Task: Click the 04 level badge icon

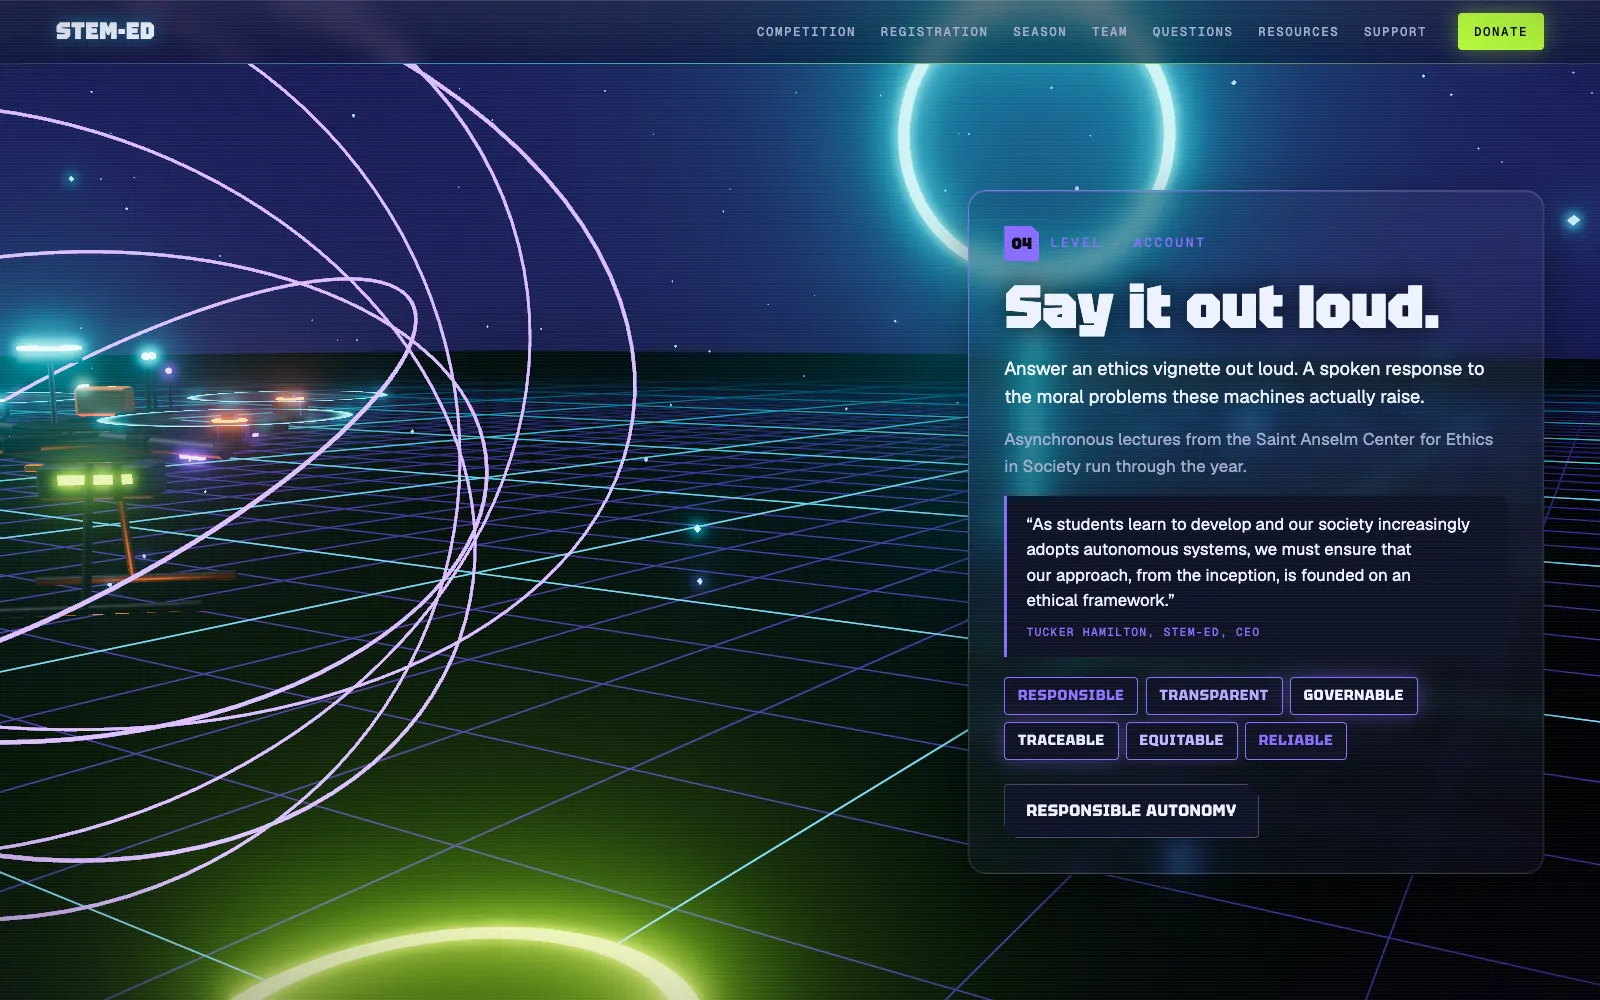Action: [1021, 243]
